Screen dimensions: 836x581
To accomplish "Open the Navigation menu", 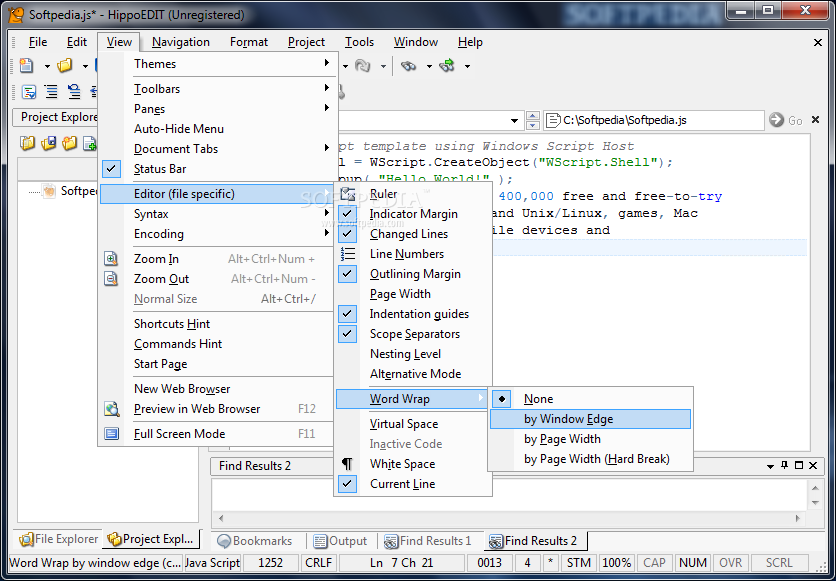I will click(x=181, y=42).
